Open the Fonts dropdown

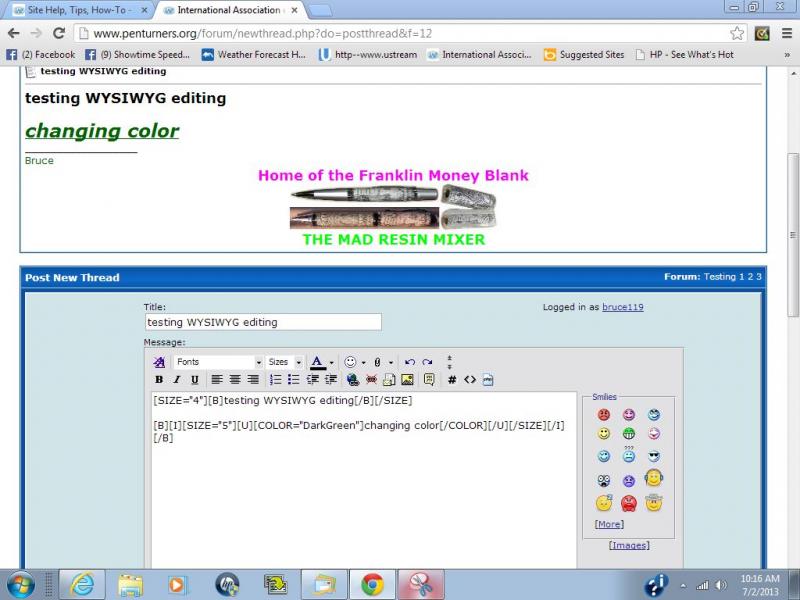[218, 362]
